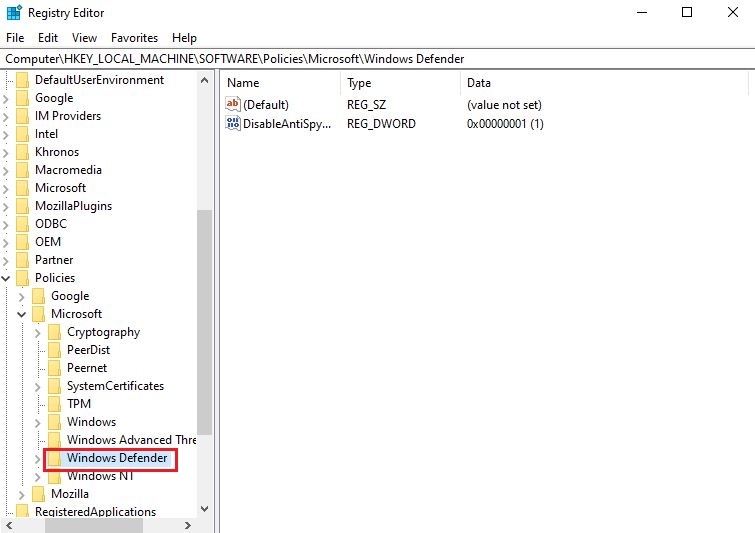755x533 pixels.
Task: Click the SystemCertificates folder icon
Action: pyautogui.click(x=54, y=386)
